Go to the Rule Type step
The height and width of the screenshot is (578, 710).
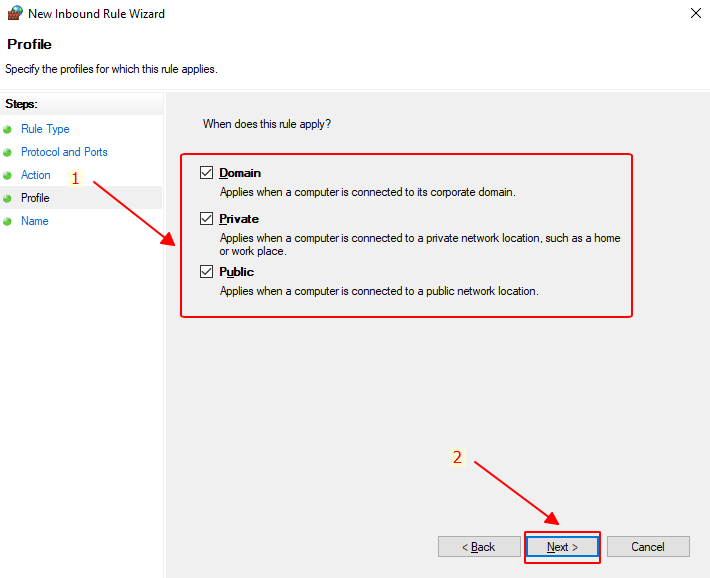[x=45, y=129]
